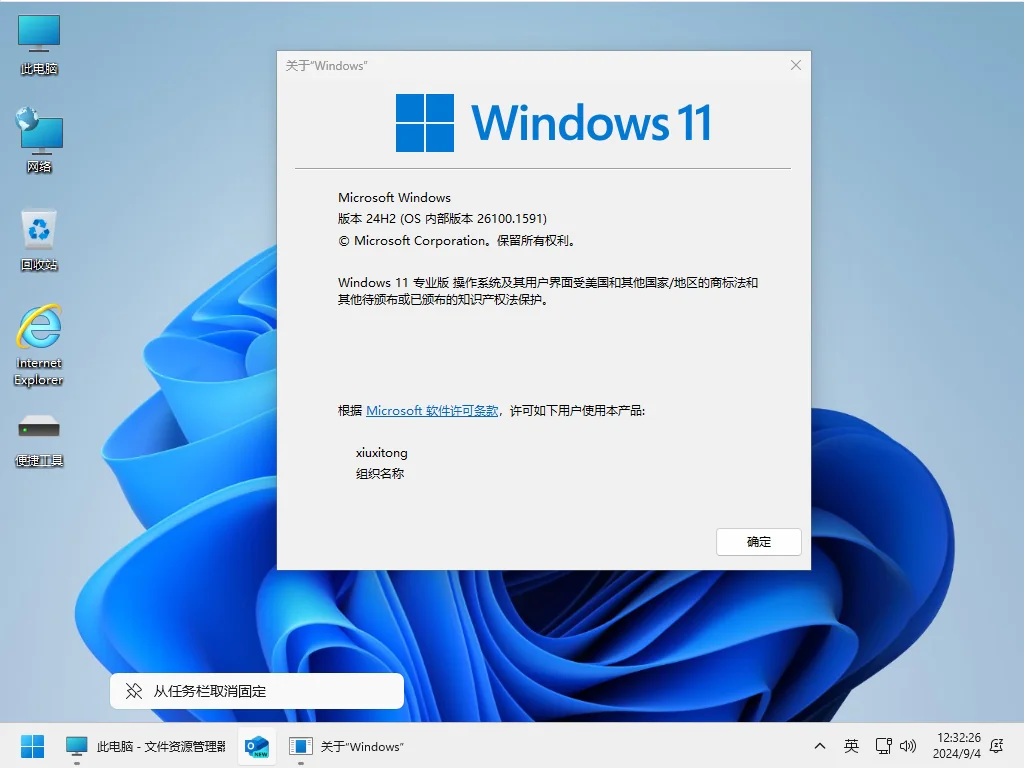The width and height of the screenshot is (1024, 768).
Task: Choose 从任务栏取消固定 in the popup menu
Action: pos(257,691)
